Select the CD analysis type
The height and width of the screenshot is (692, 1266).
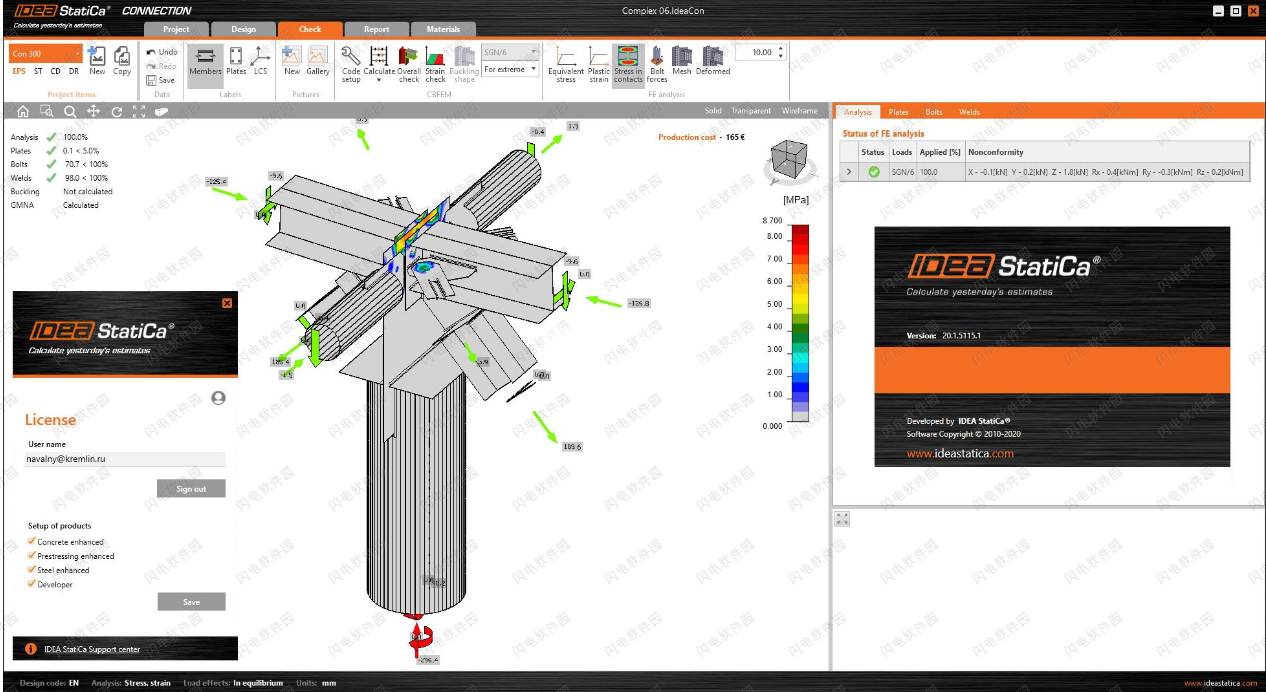tap(56, 71)
